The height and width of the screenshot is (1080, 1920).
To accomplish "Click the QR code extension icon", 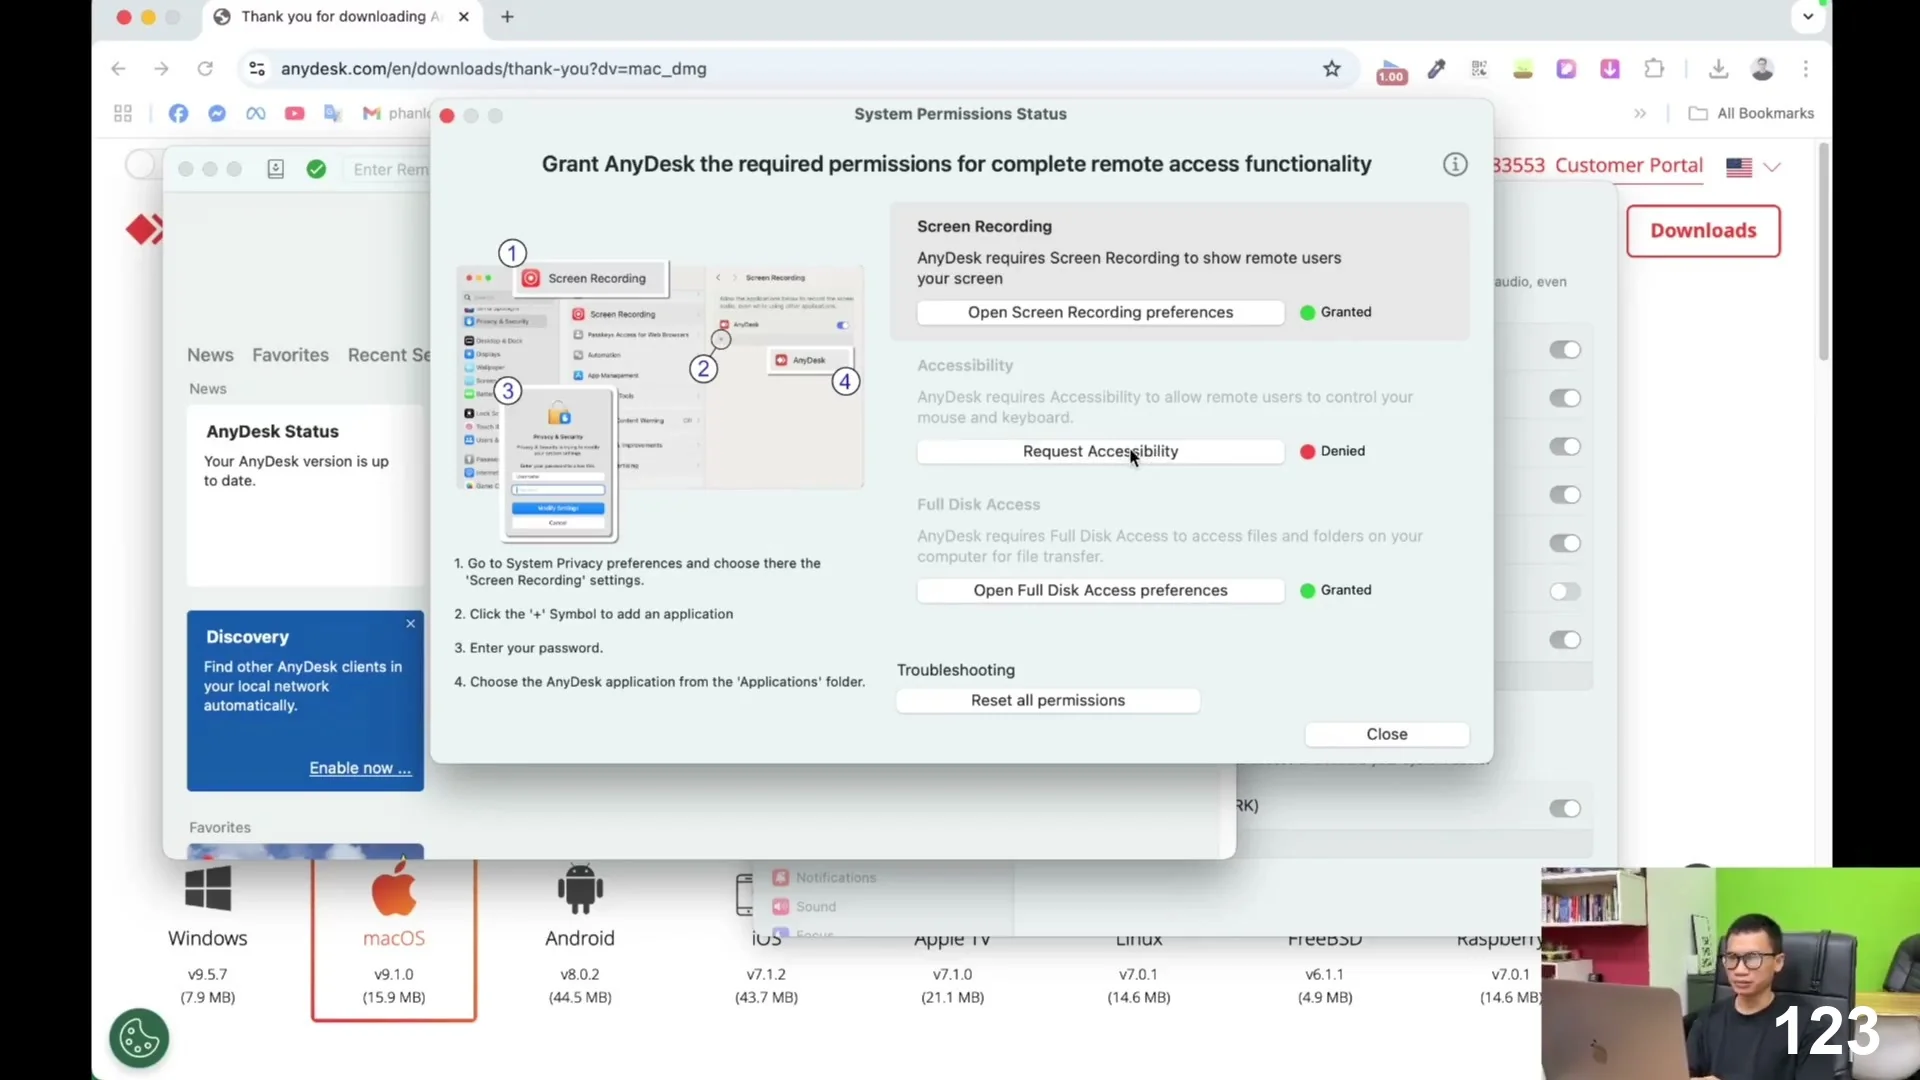I will pos(1479,69).
